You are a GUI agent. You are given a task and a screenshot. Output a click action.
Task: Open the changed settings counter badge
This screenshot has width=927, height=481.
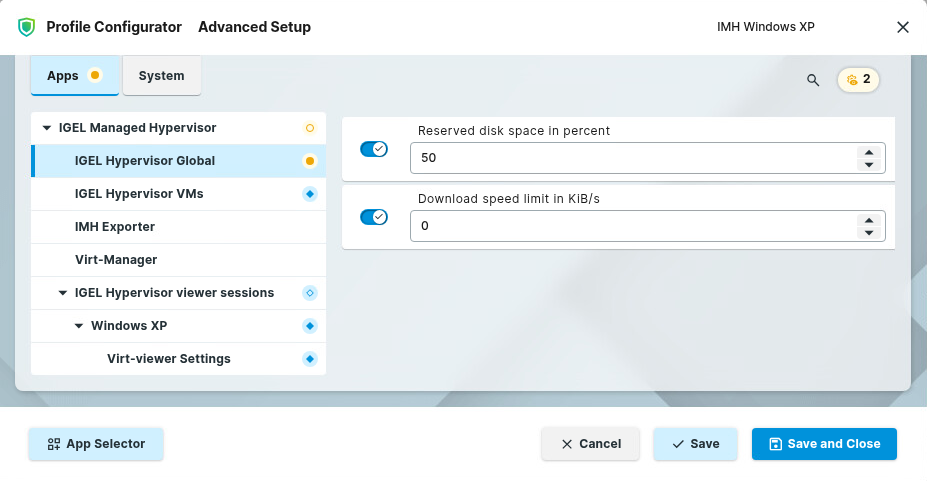tap(858, 80)
